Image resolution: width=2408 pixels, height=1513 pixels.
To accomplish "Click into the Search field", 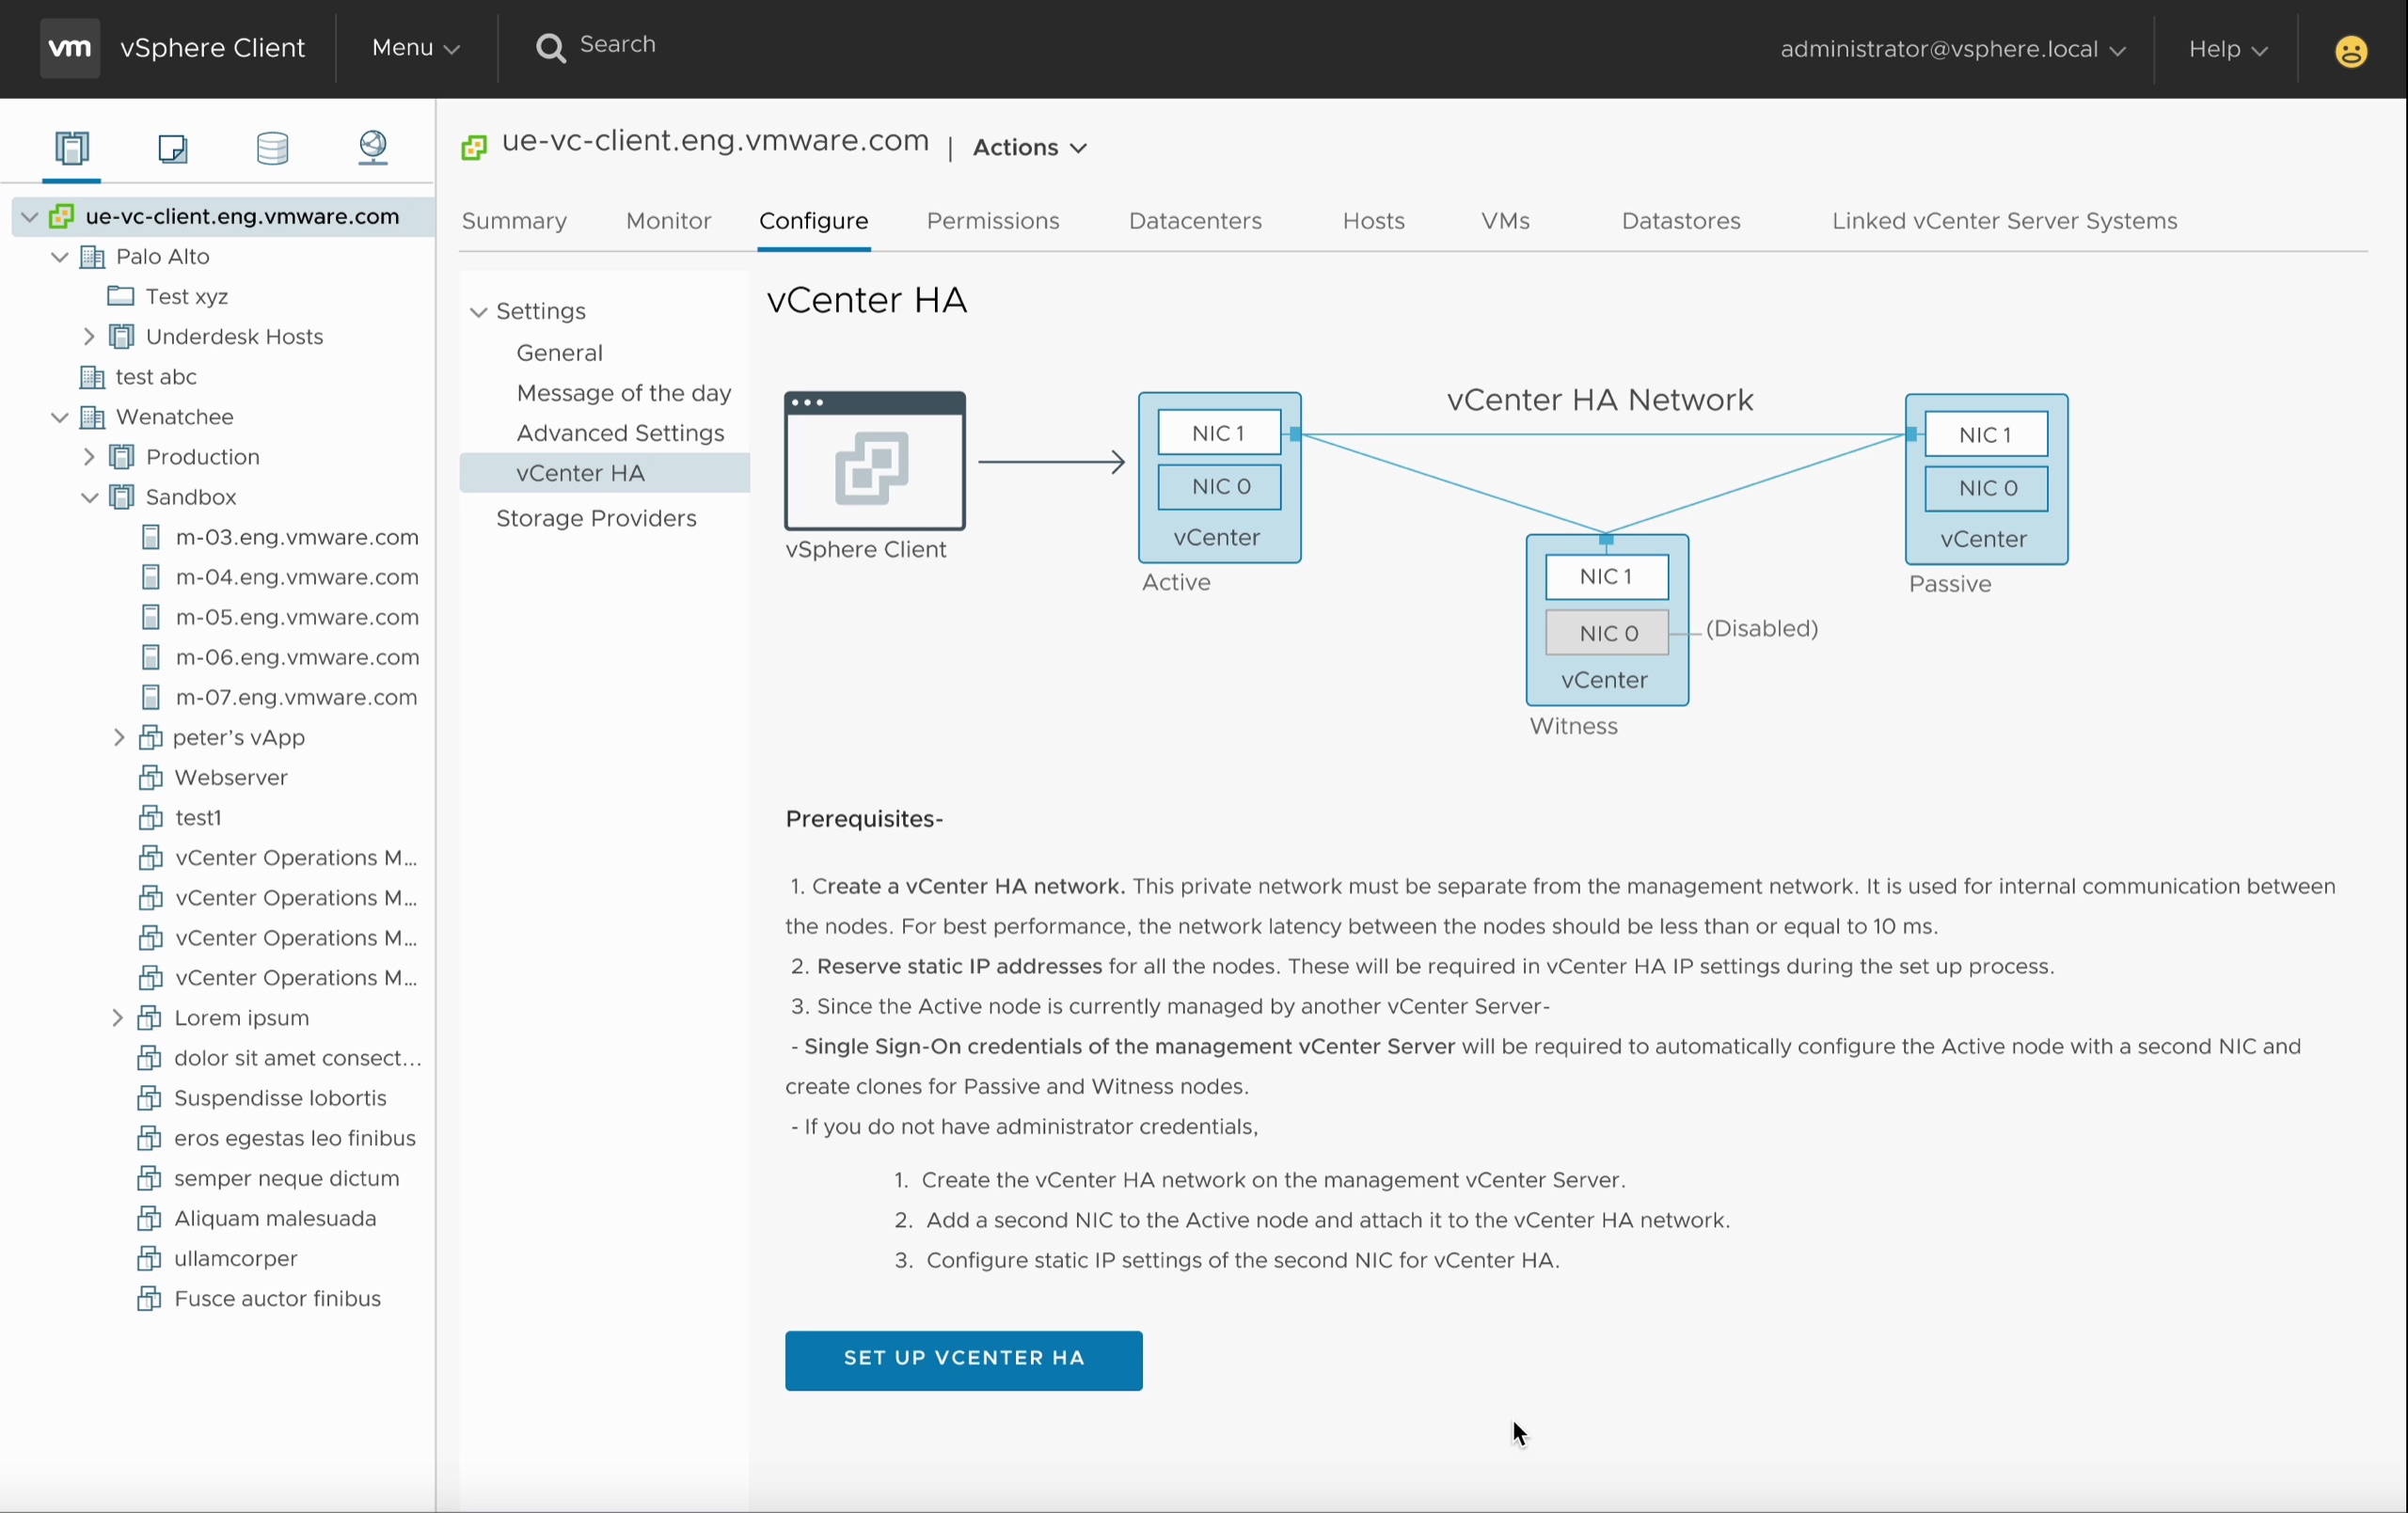I will pyautogui.click(x=619, y=45).
